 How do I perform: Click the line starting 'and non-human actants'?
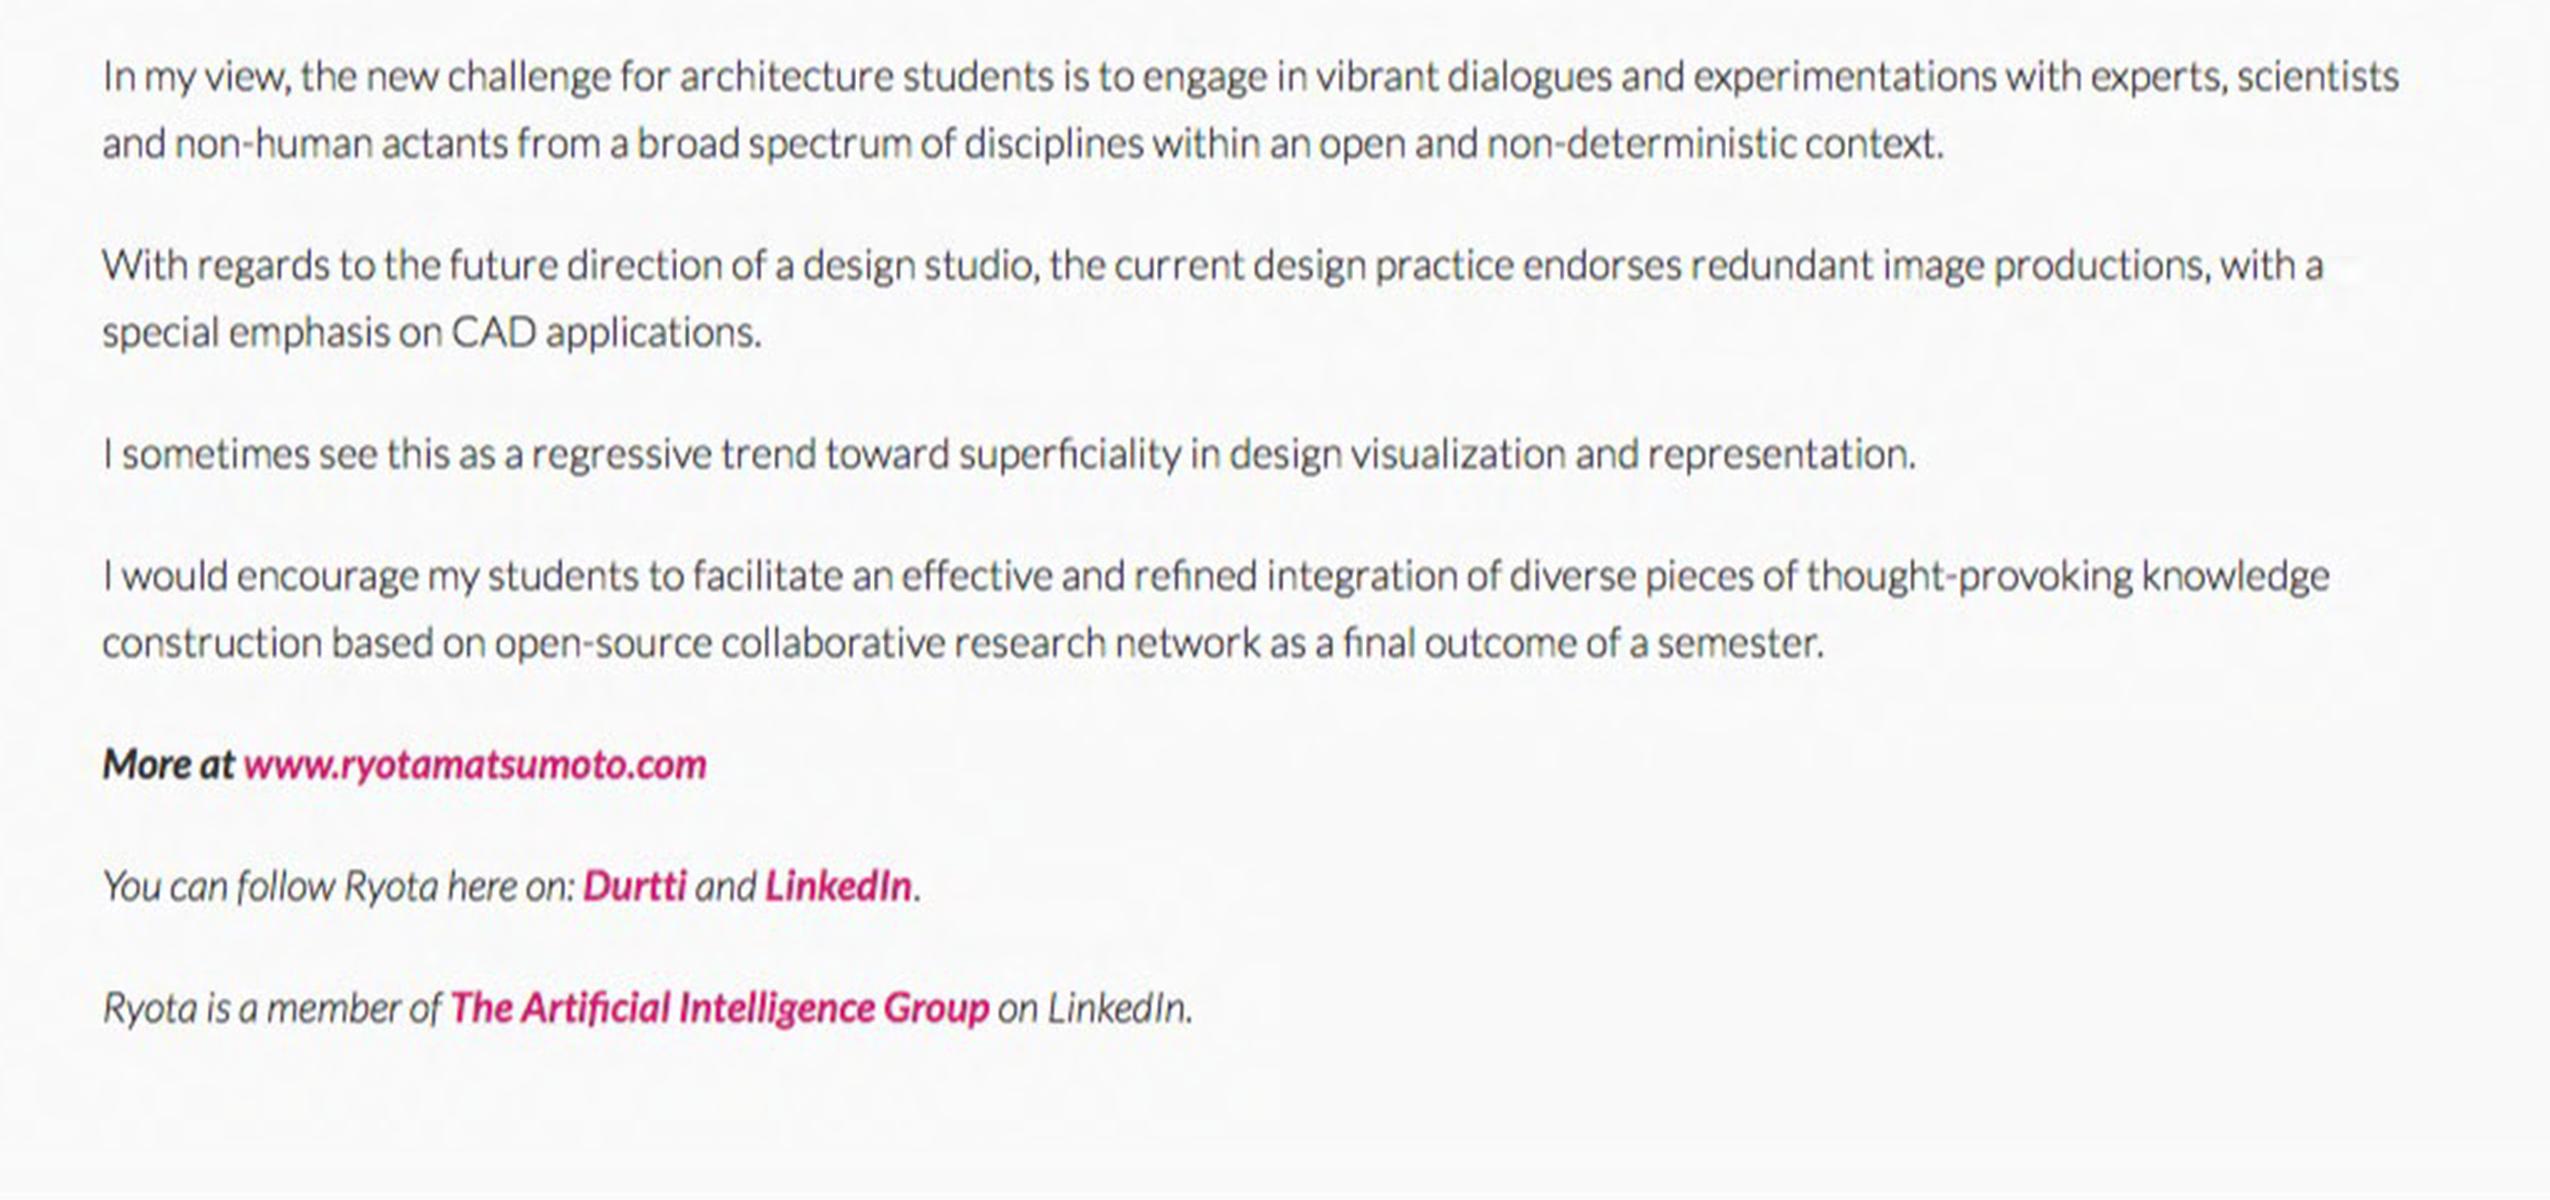[1022, 144]
